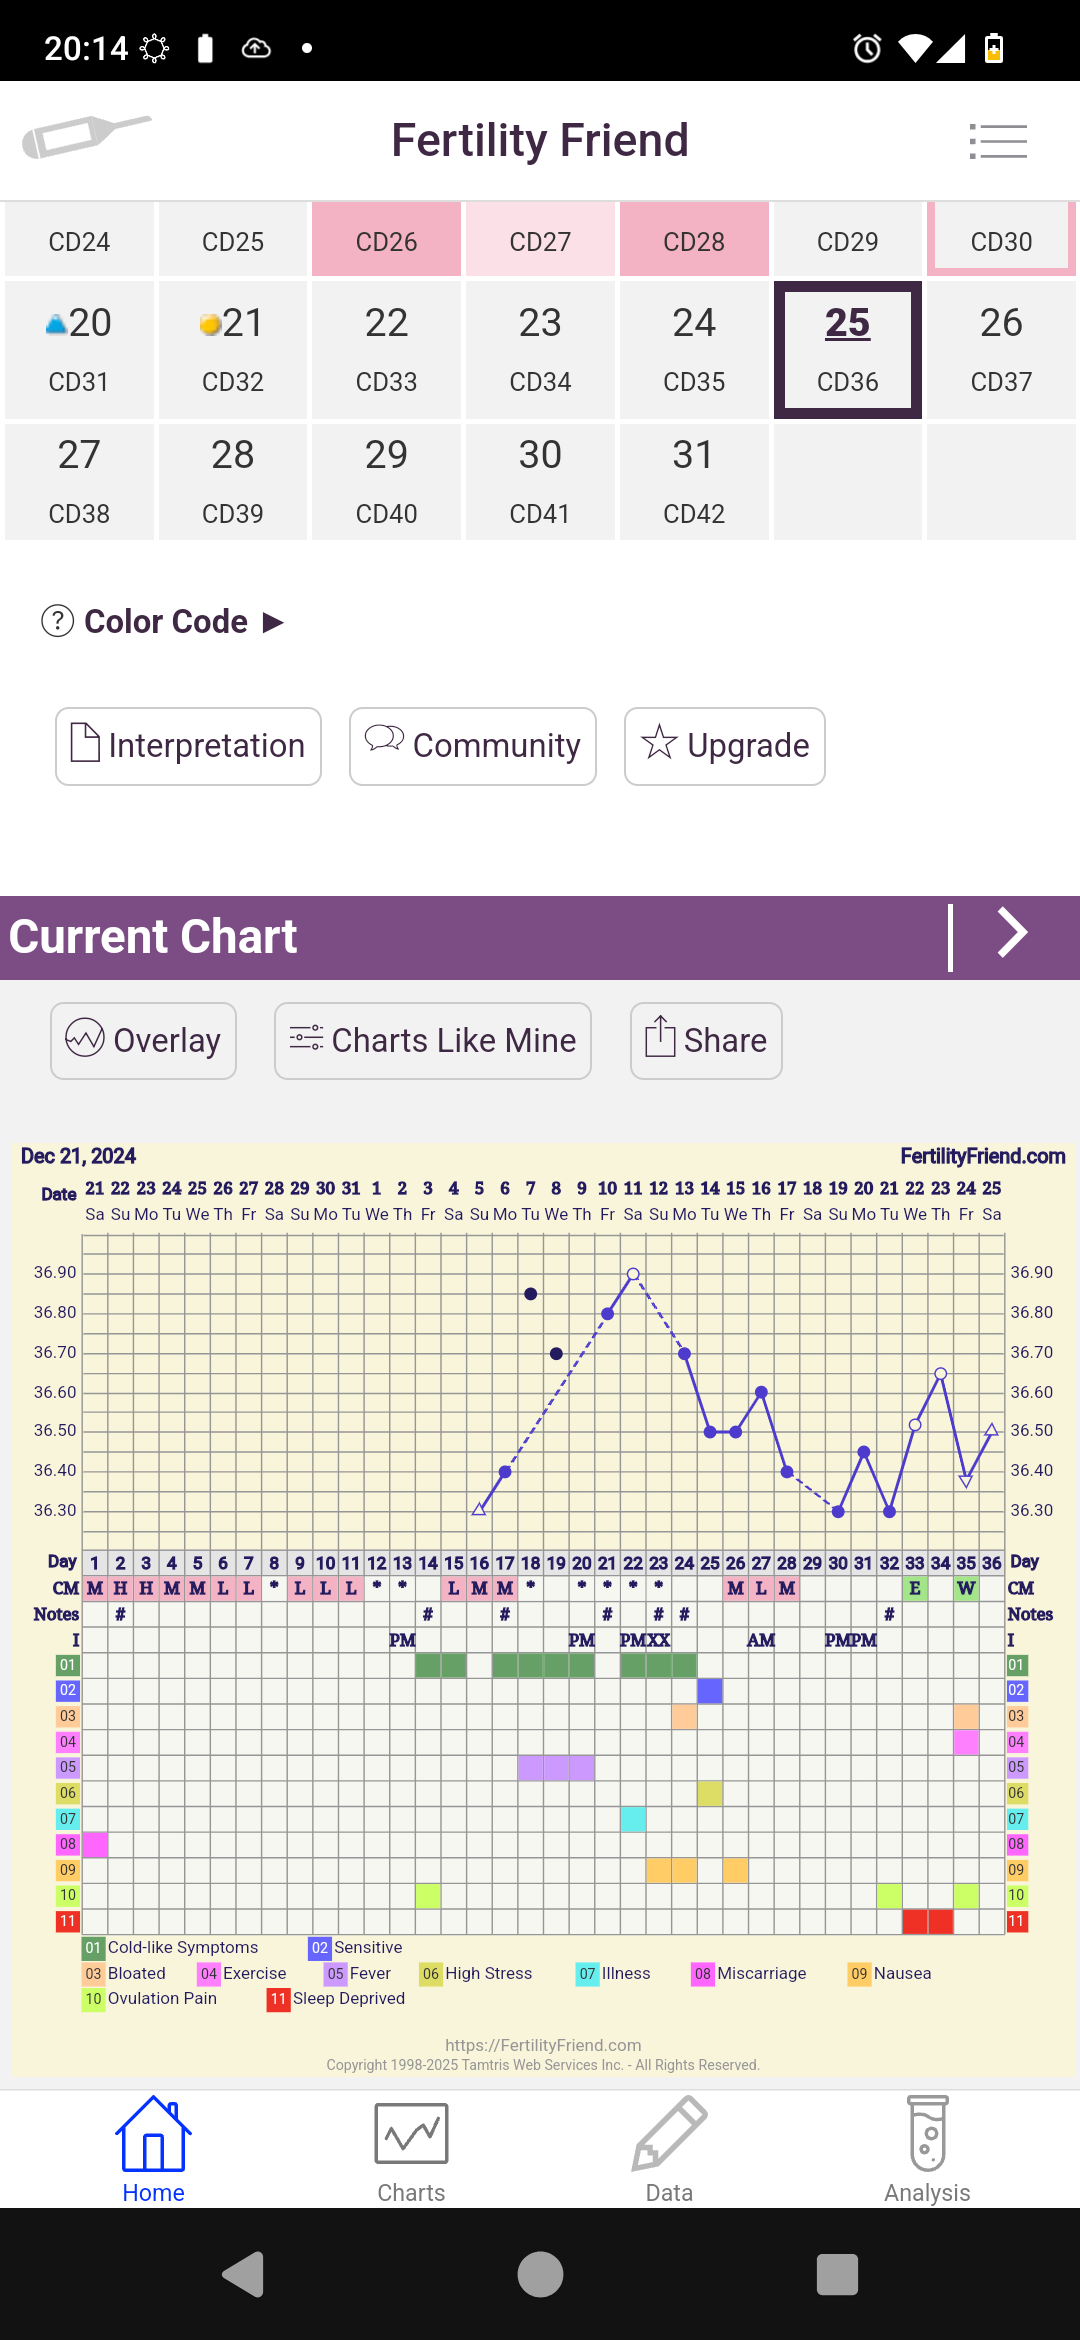Select calendar day 25 CD36
The height and width of the screenshot is (2340, 1080).
click(847, 349)
